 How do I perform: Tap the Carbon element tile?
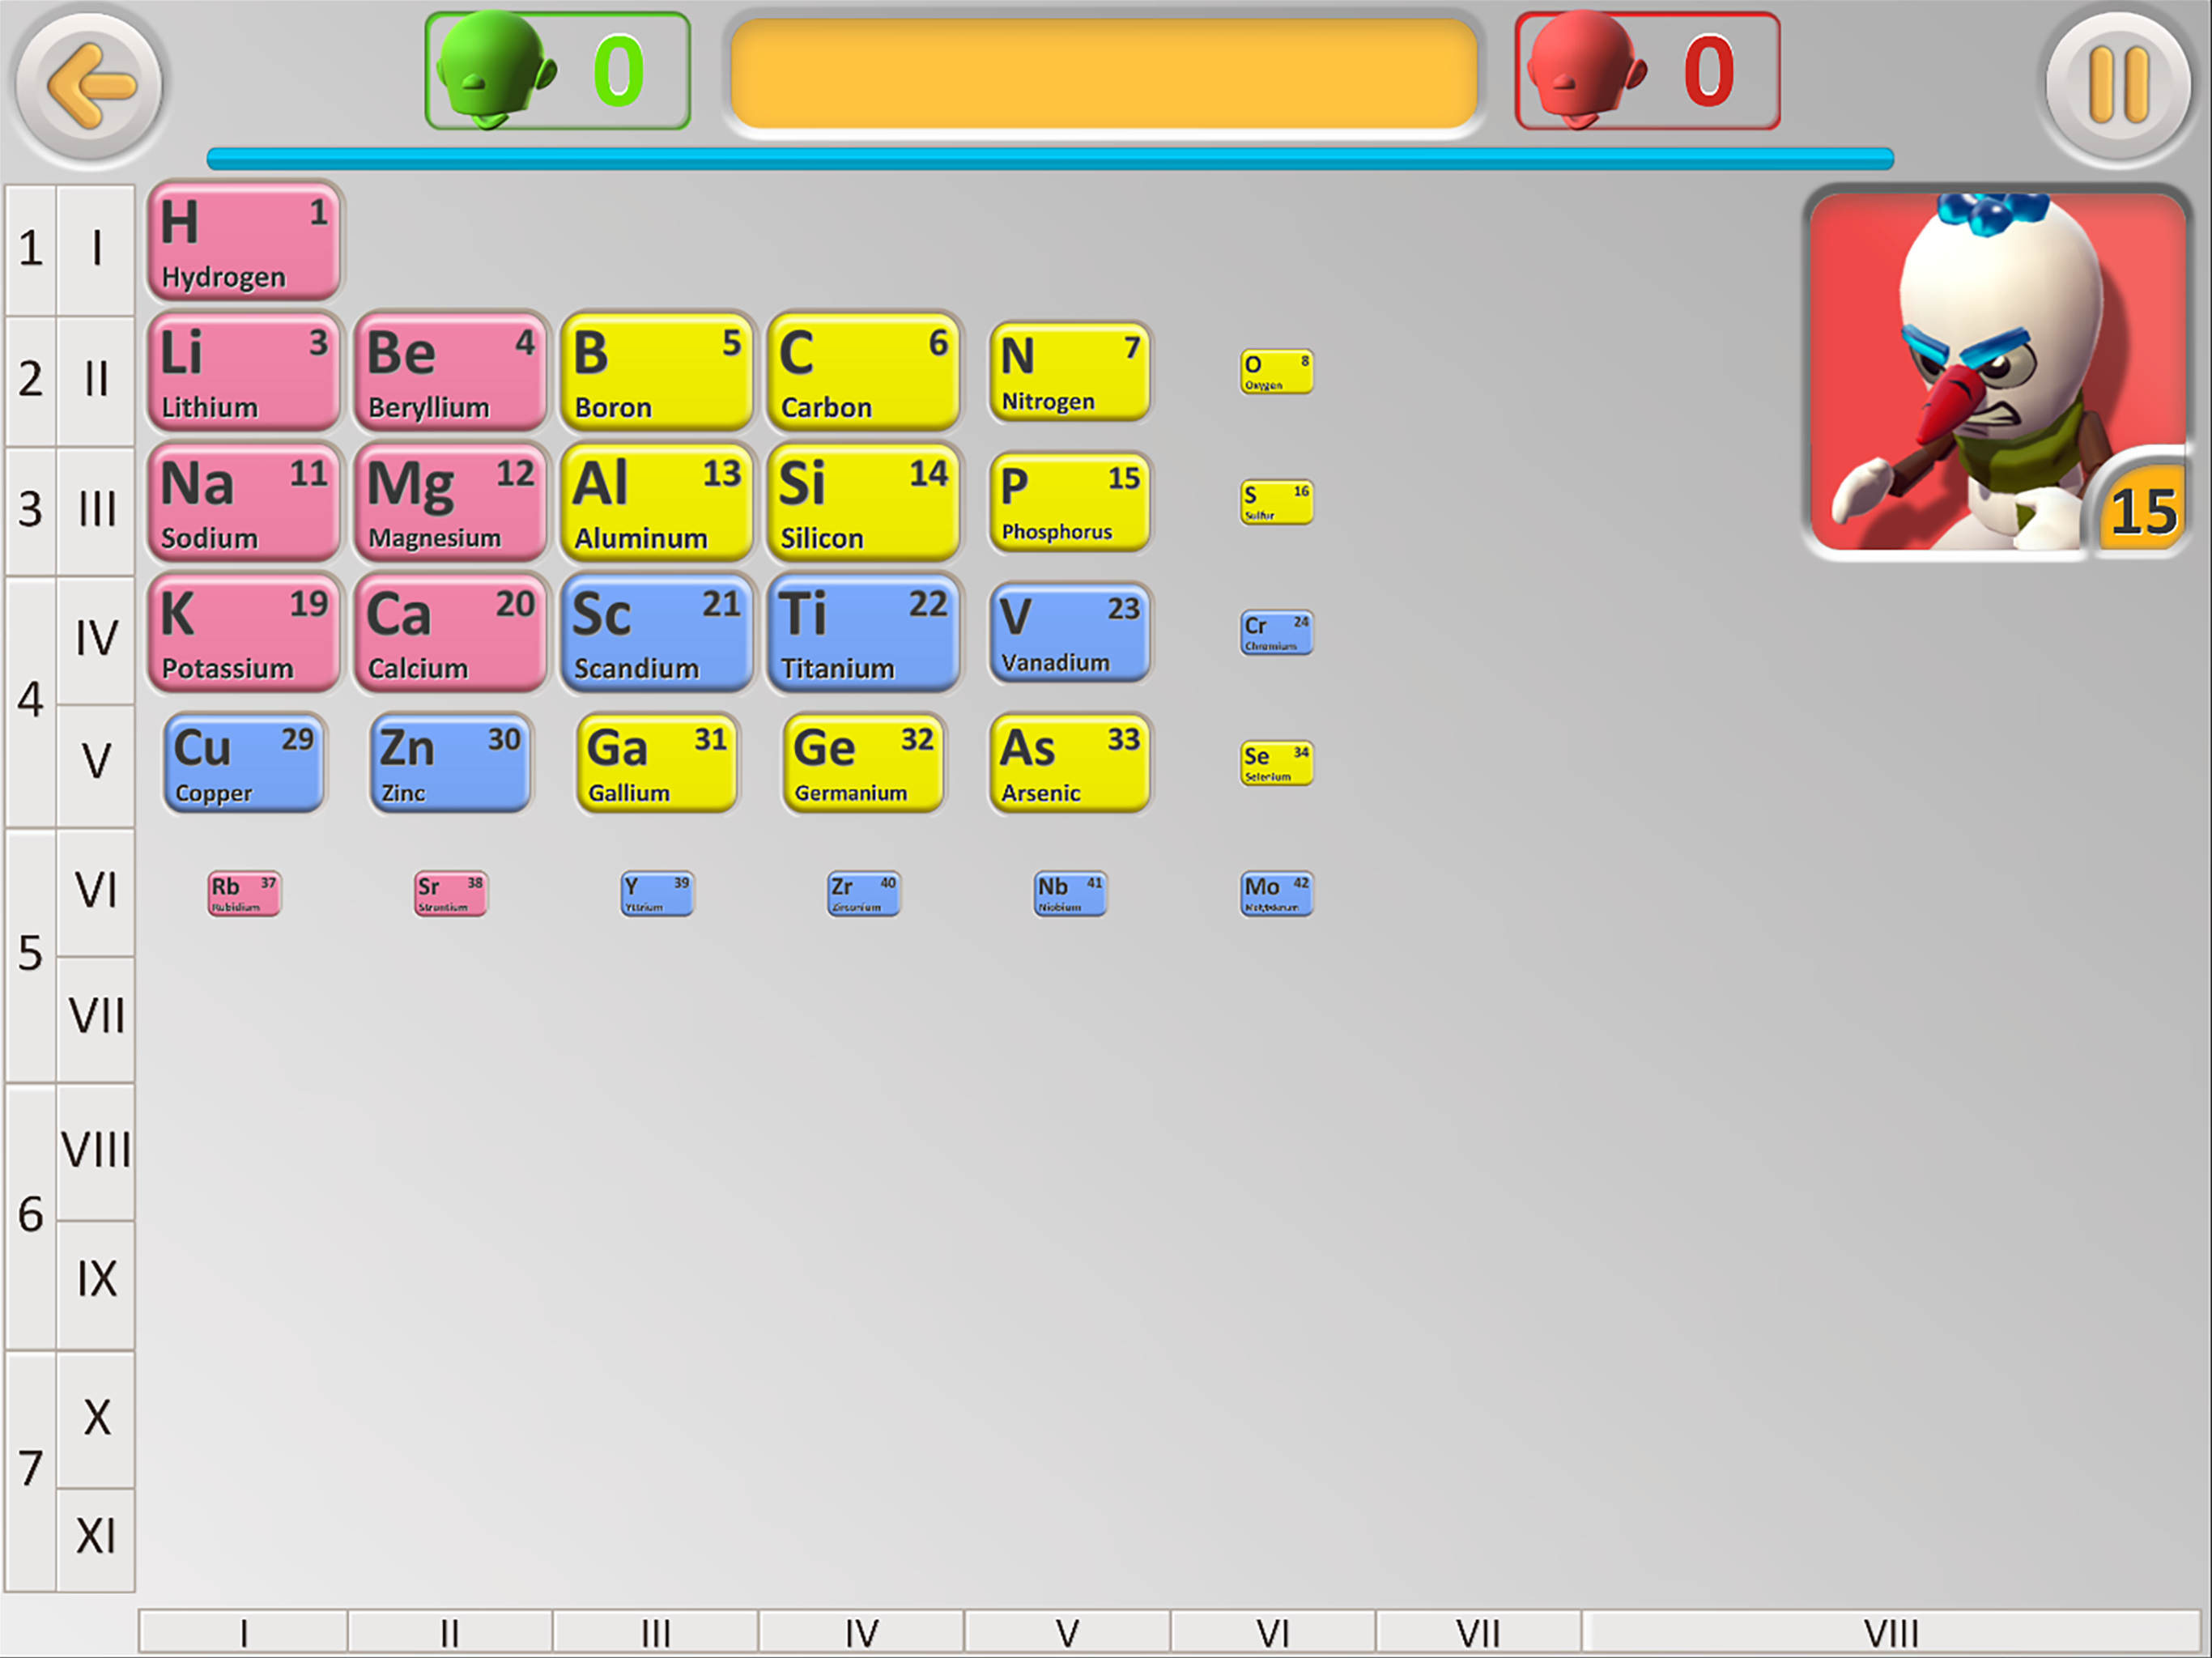(864, 372)
